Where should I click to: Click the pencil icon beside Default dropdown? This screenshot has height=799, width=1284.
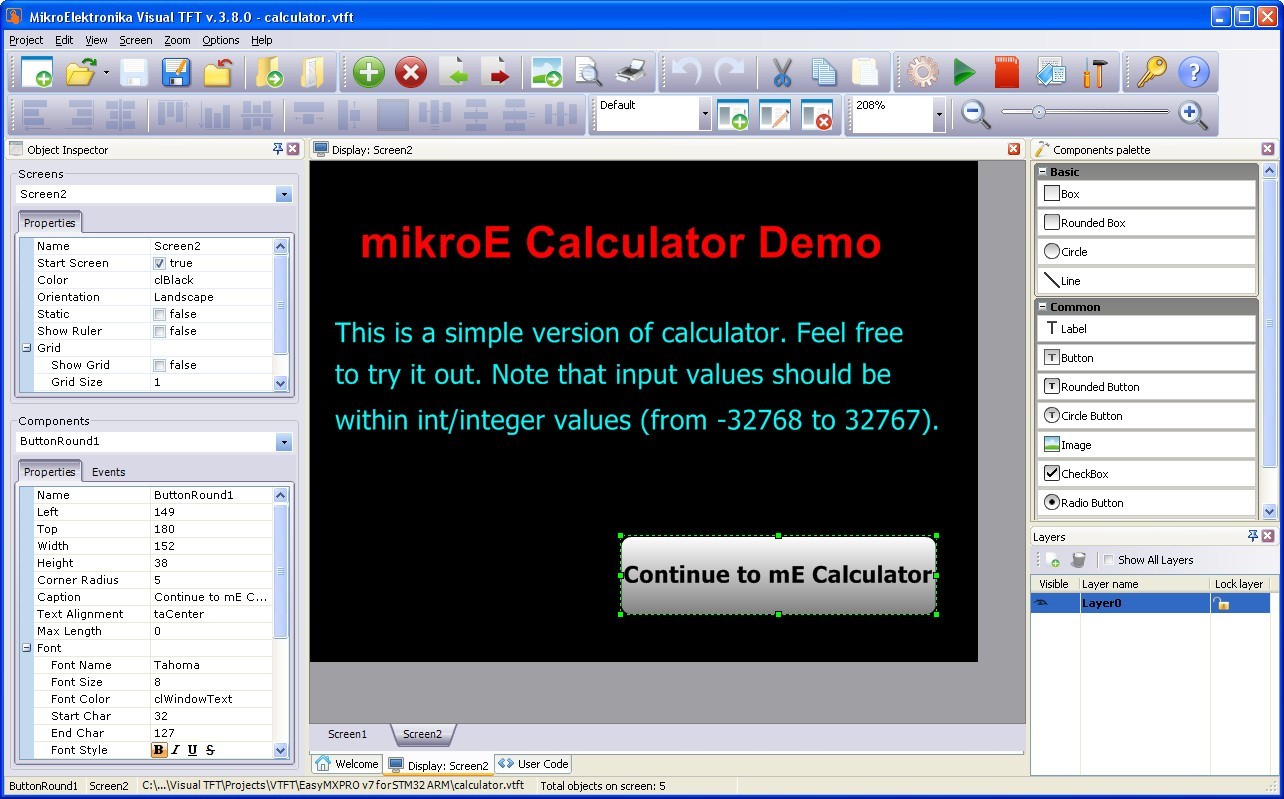coord(774,114)
